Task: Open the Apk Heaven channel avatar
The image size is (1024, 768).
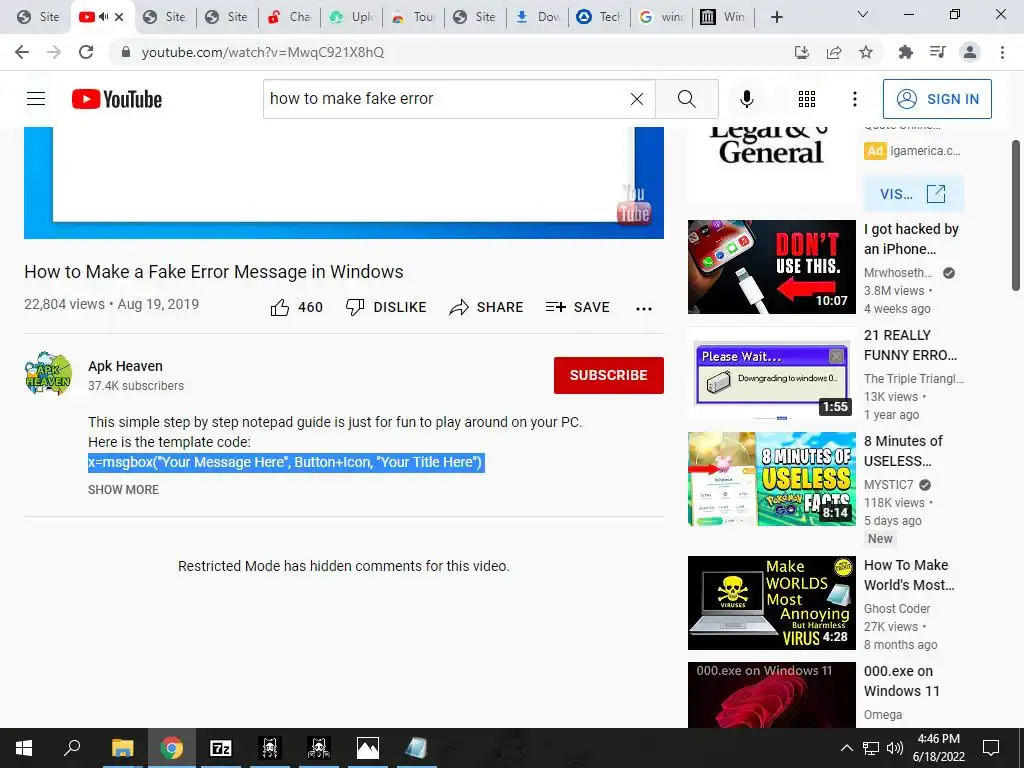Action: click(x=48, y=374)
